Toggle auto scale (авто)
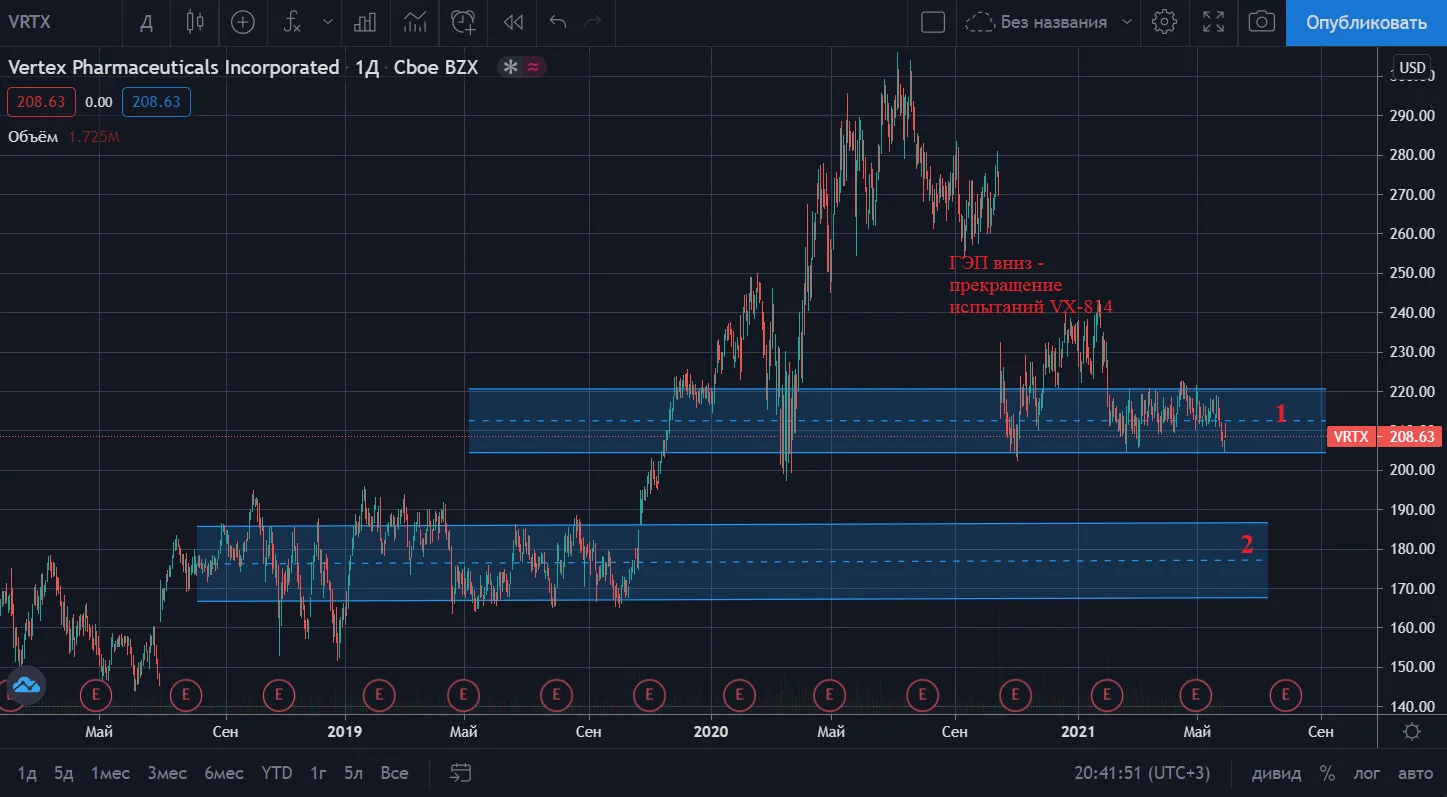The width and height of the screenshot is (1447, 797). (x=1415, y=773)
